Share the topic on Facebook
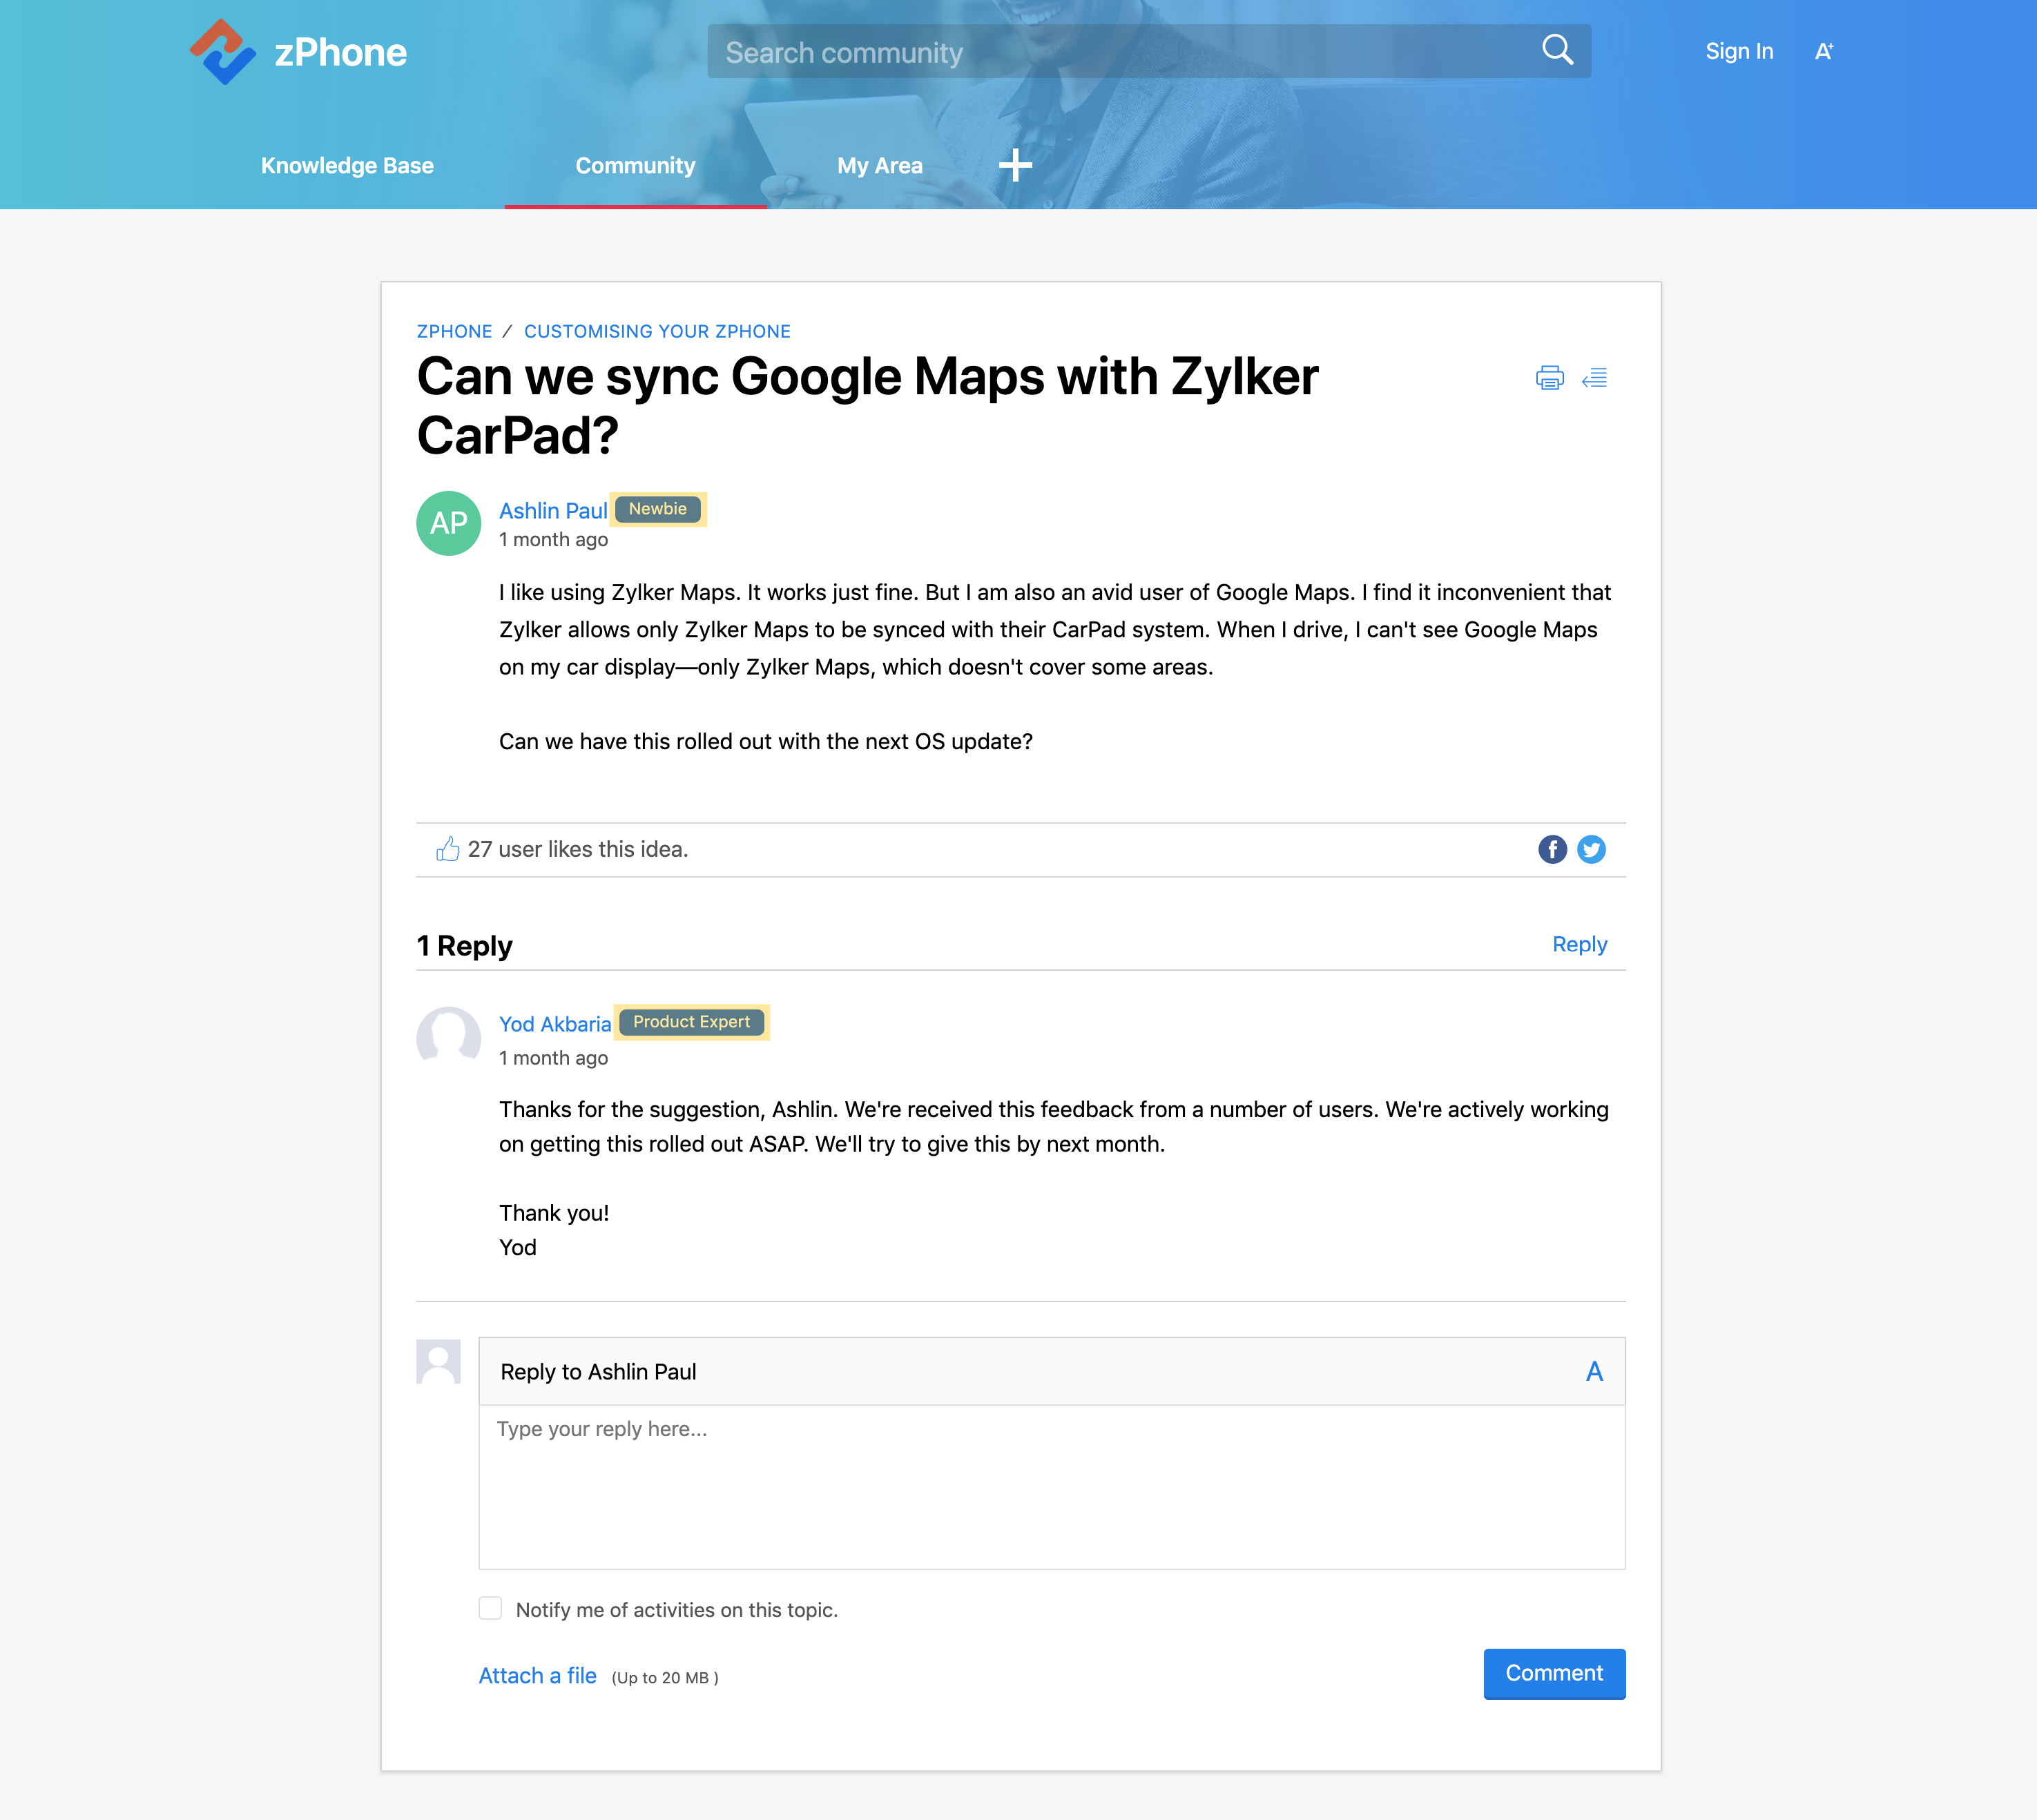2037x1820 pixels. point(1551,849)
